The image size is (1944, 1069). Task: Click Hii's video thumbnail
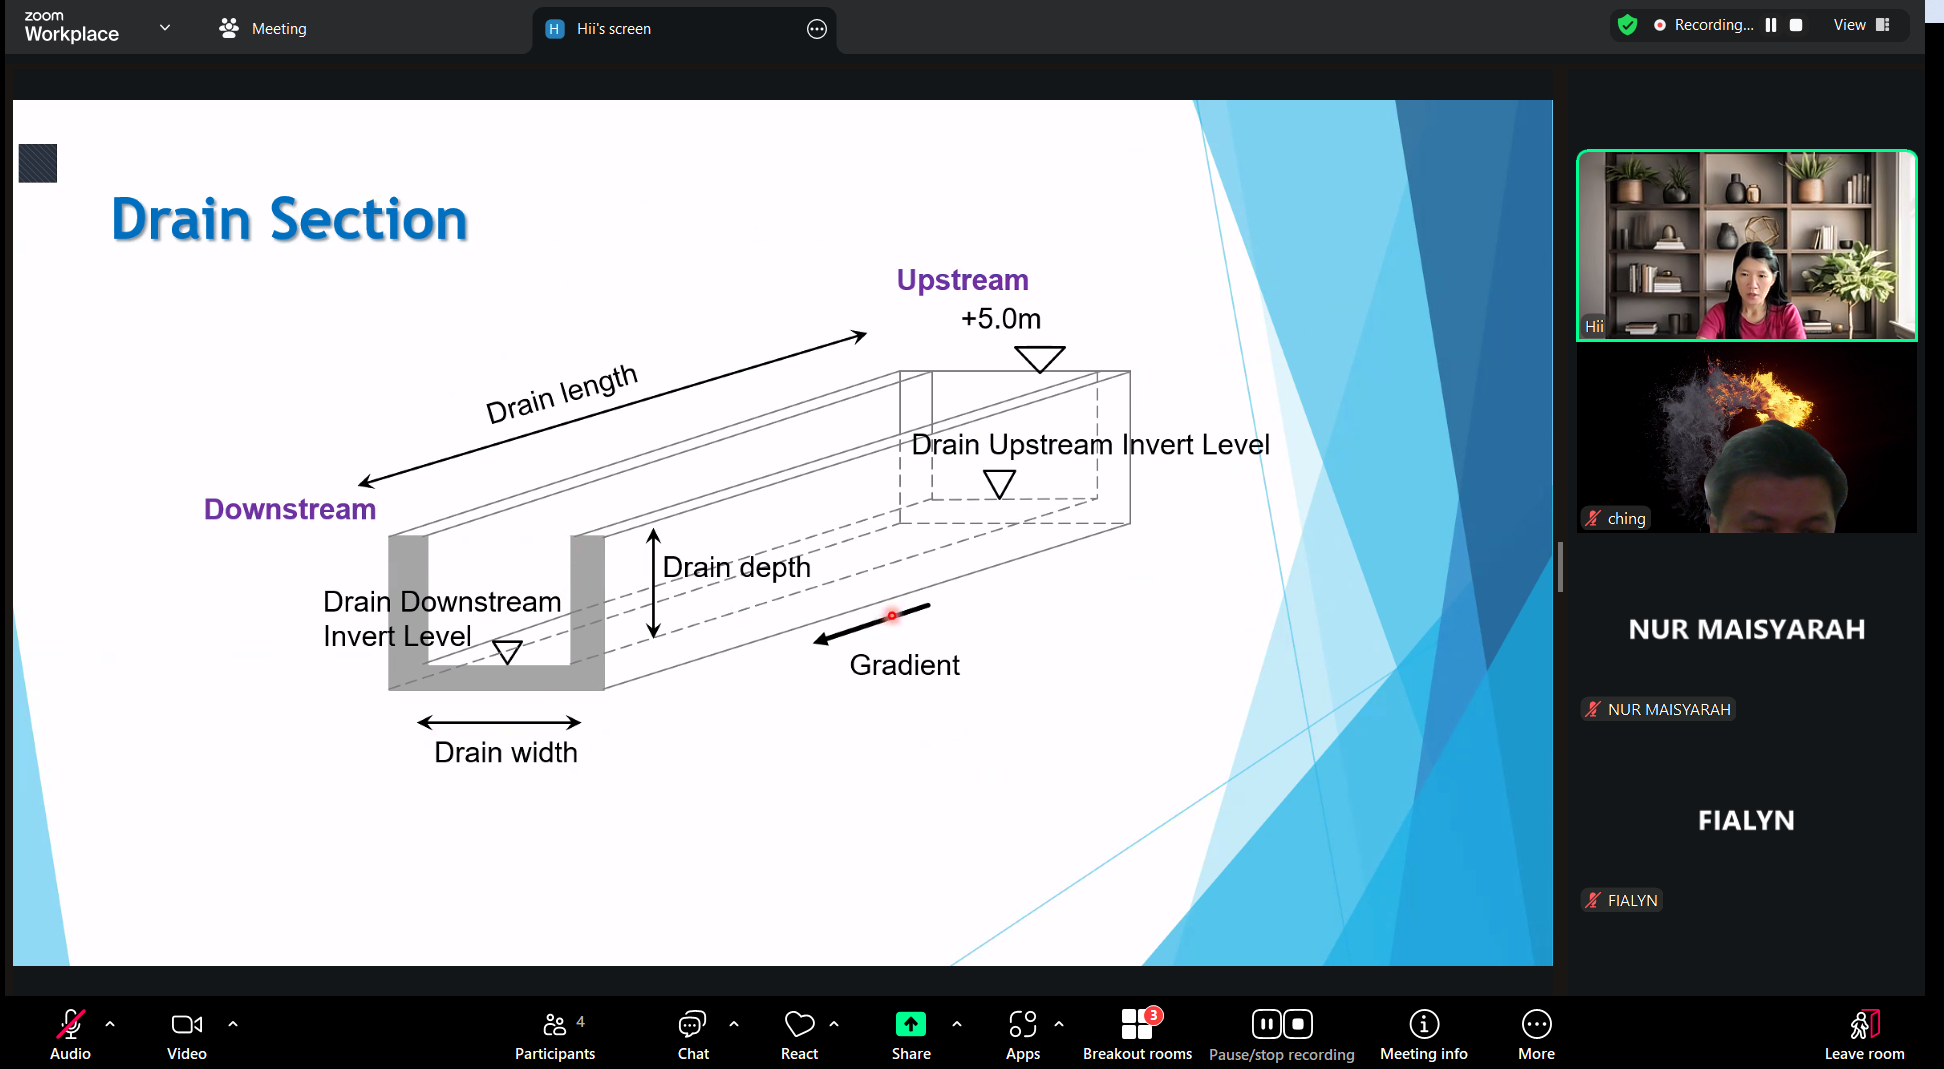[x=1746, y=246]
